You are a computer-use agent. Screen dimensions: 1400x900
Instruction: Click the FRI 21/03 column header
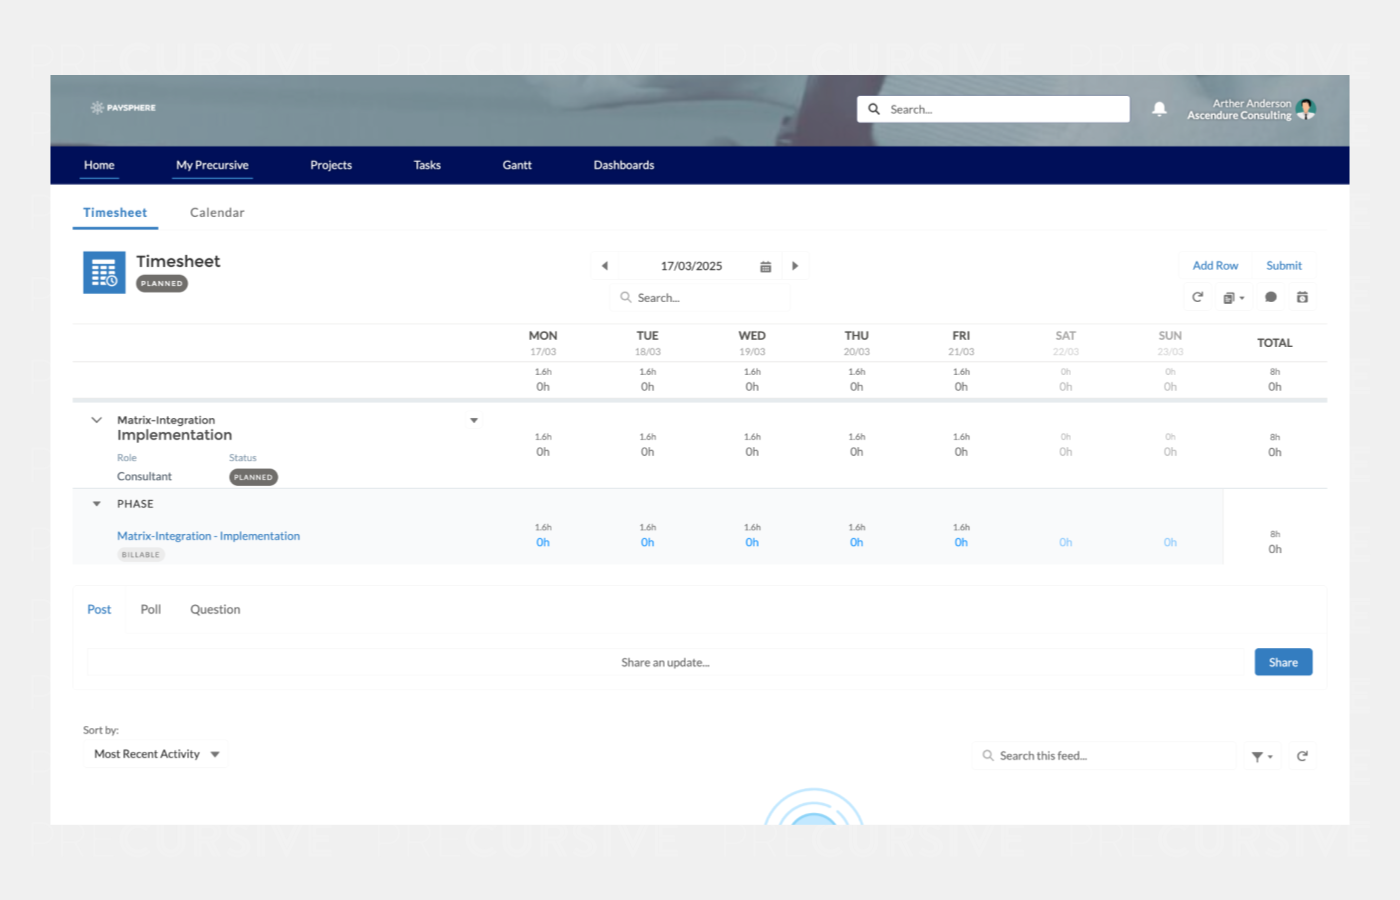(x=961, y=343)
